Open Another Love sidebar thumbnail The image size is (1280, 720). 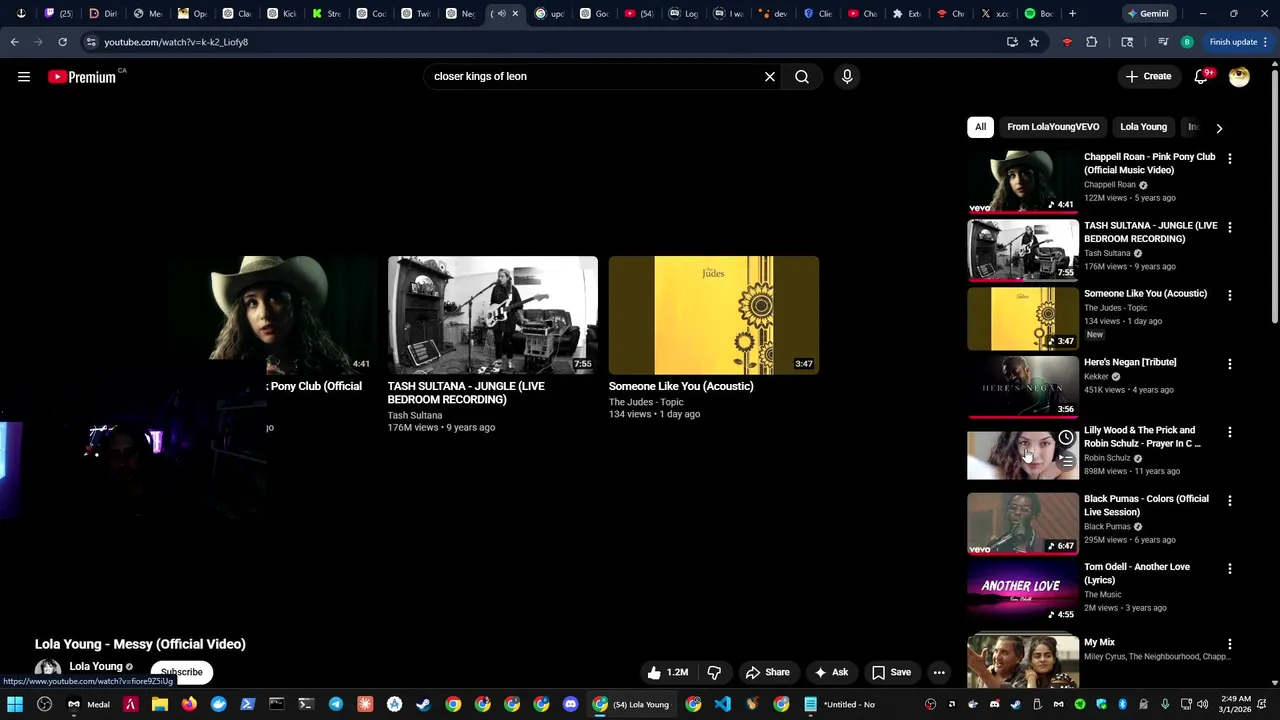click(1022, 592)
